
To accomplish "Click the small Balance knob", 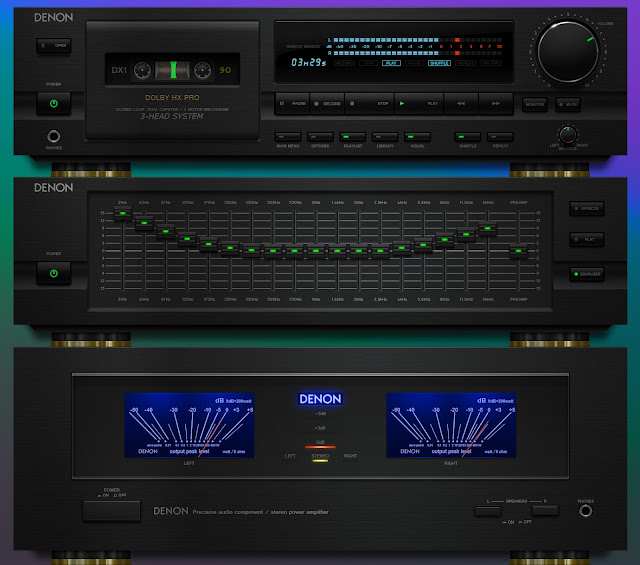I will click(x=568, y=135).
